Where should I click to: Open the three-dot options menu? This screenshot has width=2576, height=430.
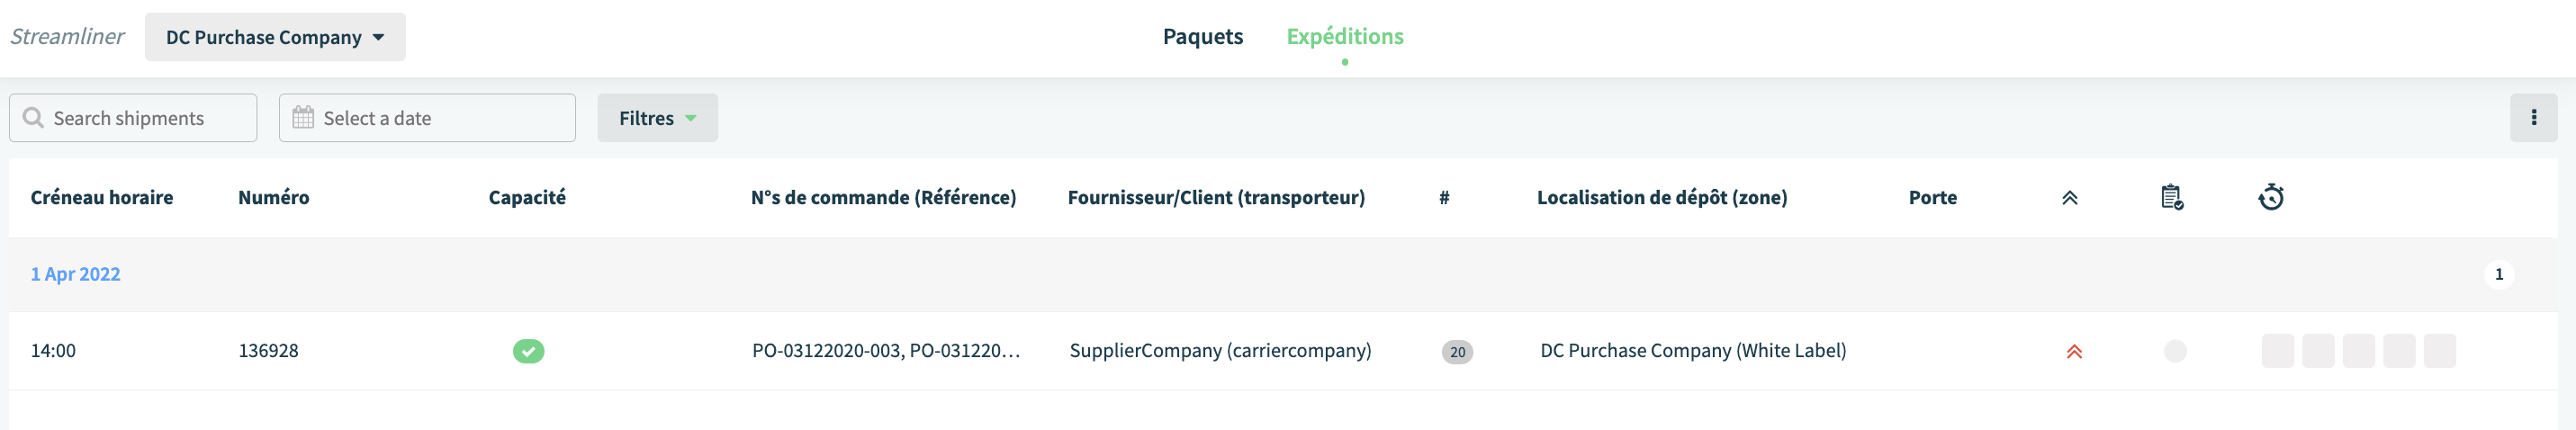[x=2533, y=118]
